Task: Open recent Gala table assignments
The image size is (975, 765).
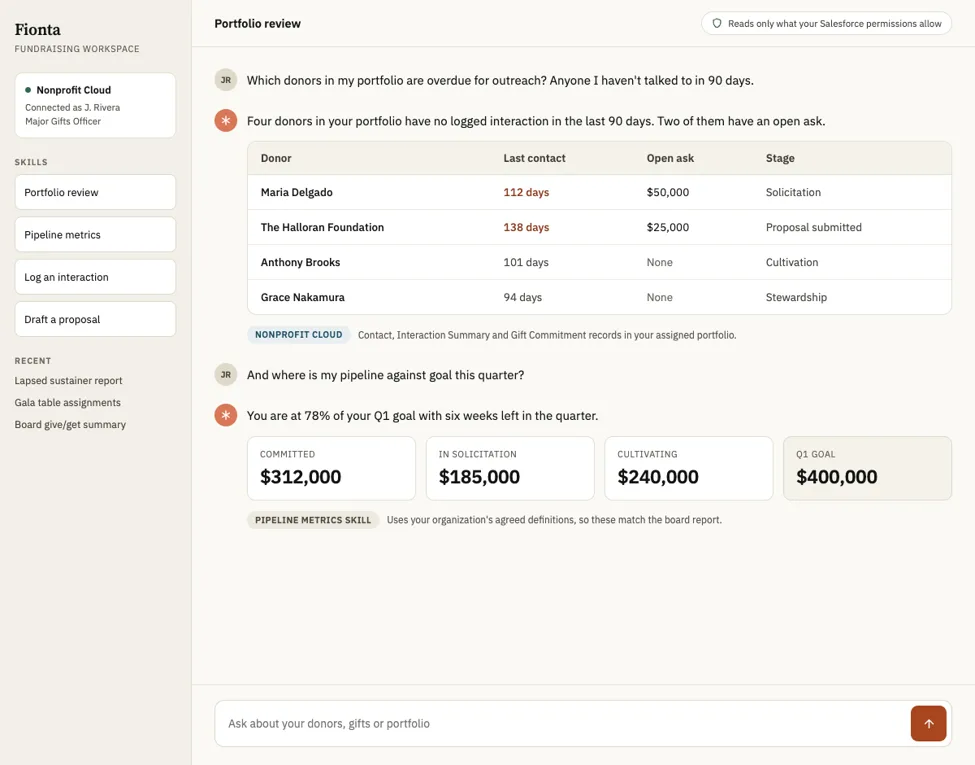Action: click(68, 402)
